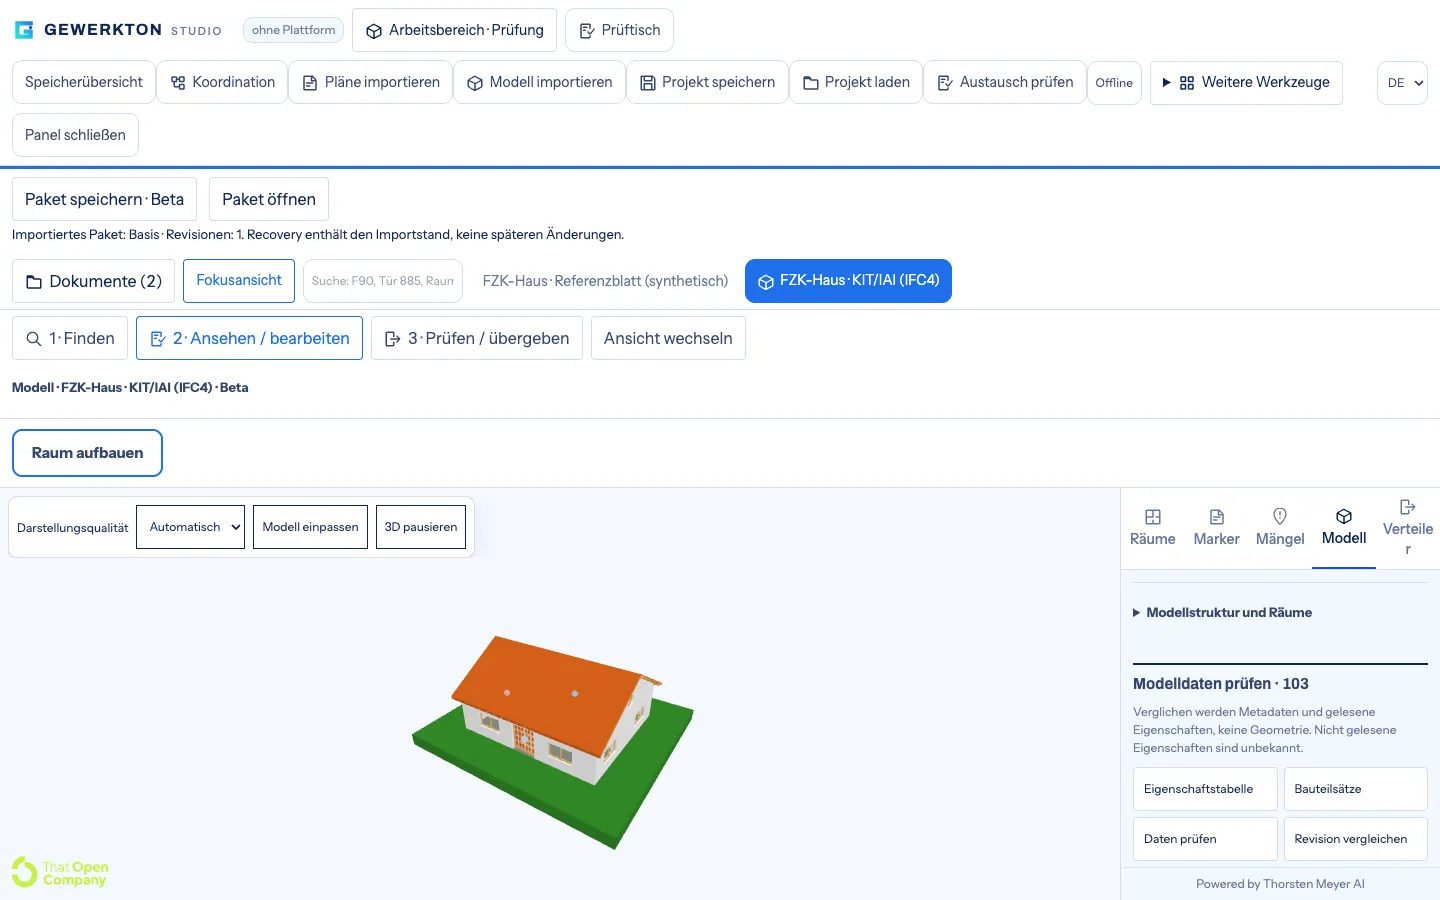Open the Arbeitsbereich Prüfung workspace button

[x=455, y=30]
